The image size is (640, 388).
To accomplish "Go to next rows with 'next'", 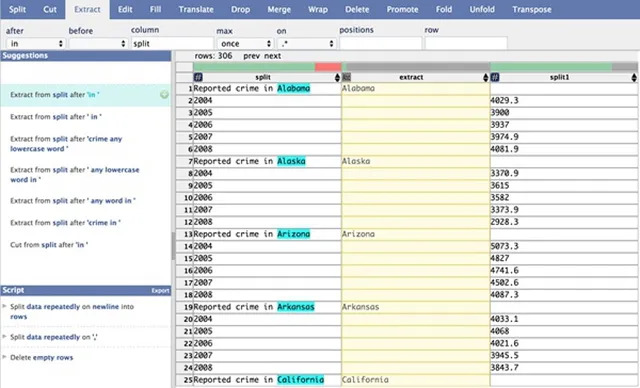I will click(273, 56).
